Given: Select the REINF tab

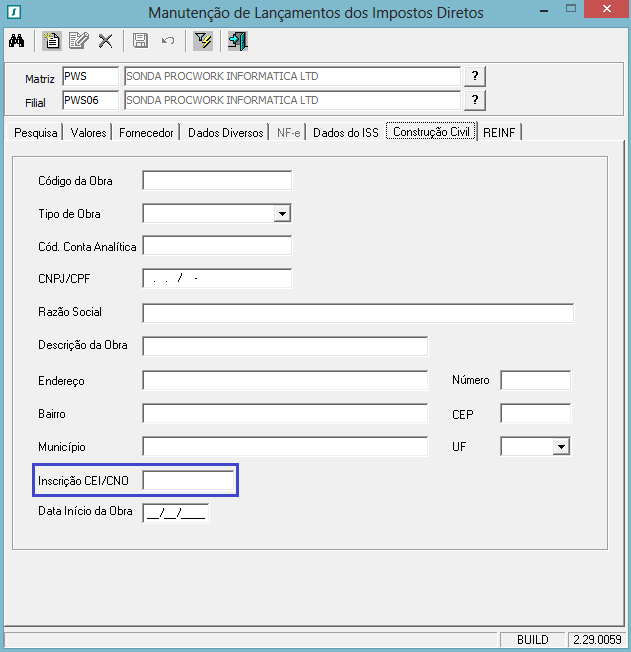Looking at the screenshot, I should coord(500,133).
